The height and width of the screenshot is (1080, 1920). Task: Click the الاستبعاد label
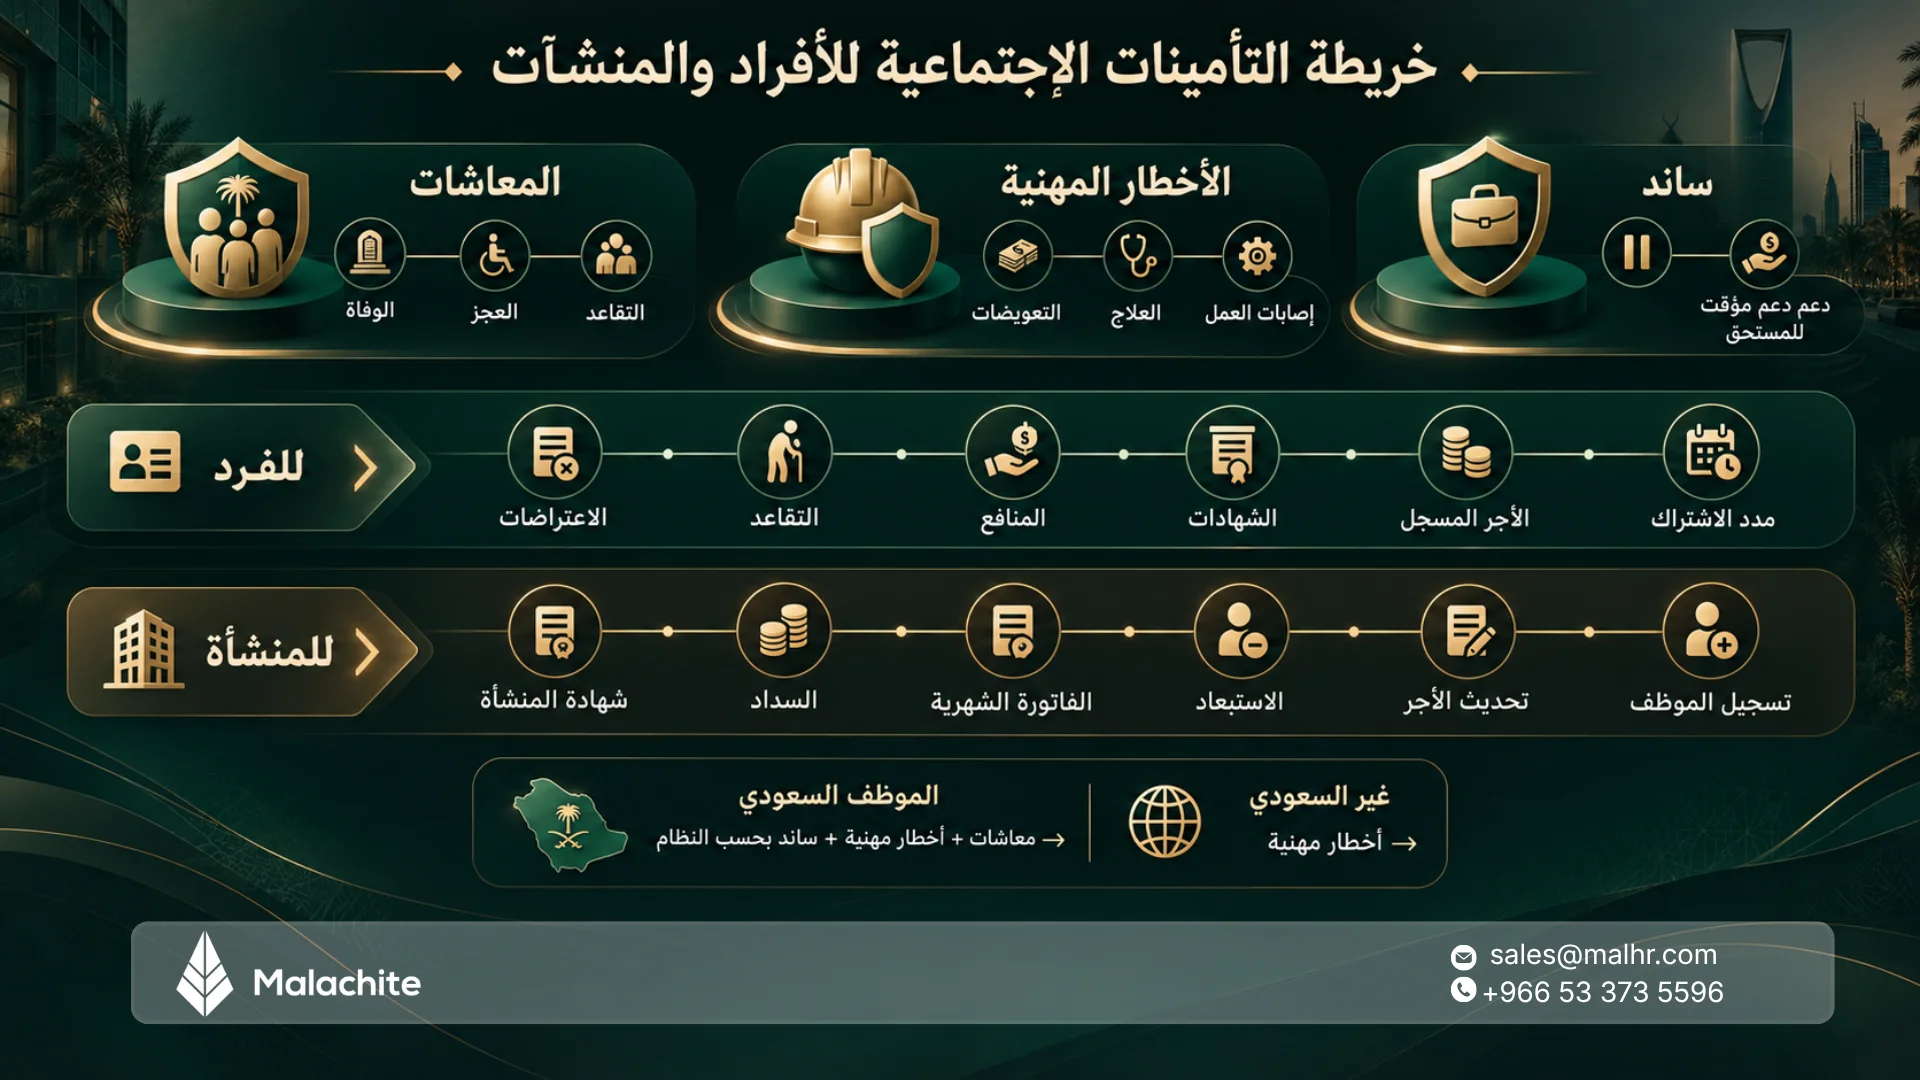(1240, 702)
